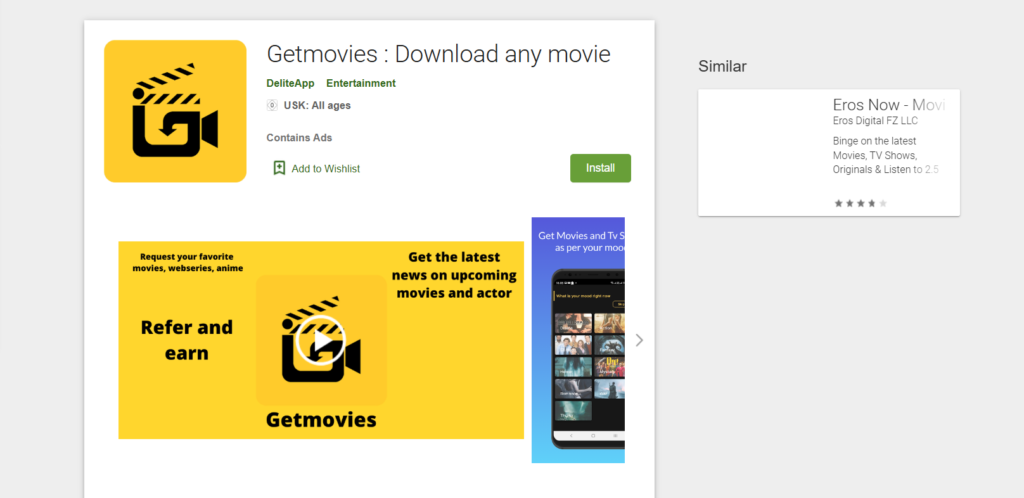Click the 'Contains Ads' label
The width and height of the screenshot is (1024, 498).
pos(299,138)
